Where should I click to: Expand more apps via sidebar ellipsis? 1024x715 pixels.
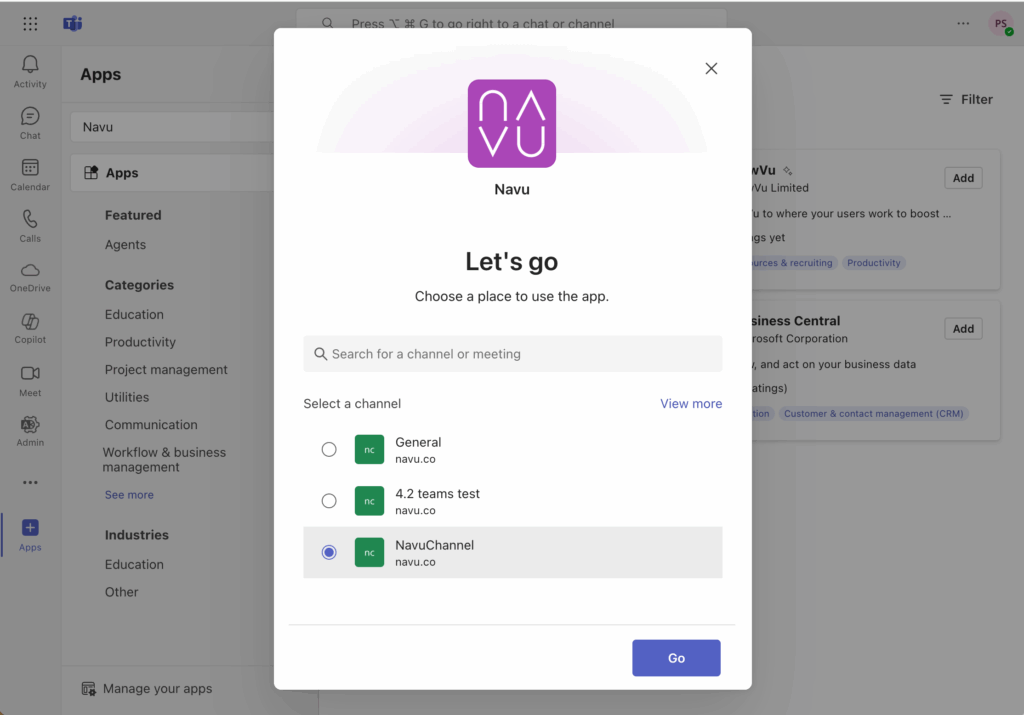30,483
